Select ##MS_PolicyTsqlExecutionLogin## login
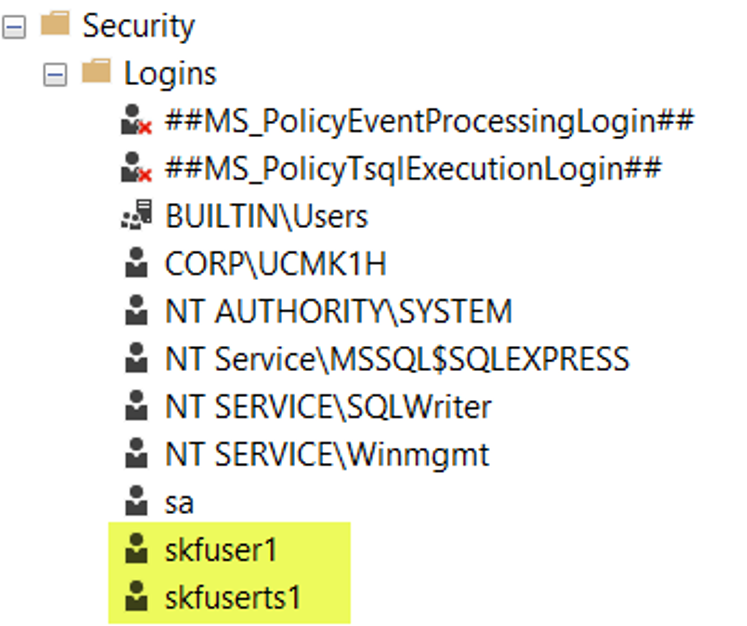 click(412, 169)
